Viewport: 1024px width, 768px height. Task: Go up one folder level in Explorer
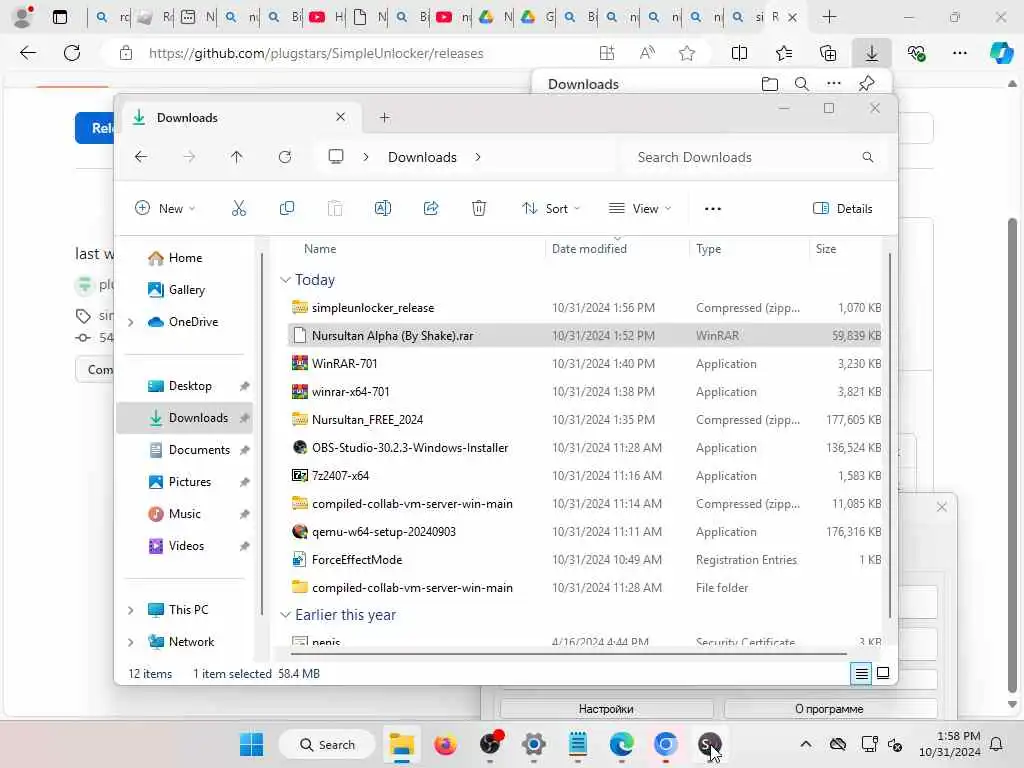point(236,157)
